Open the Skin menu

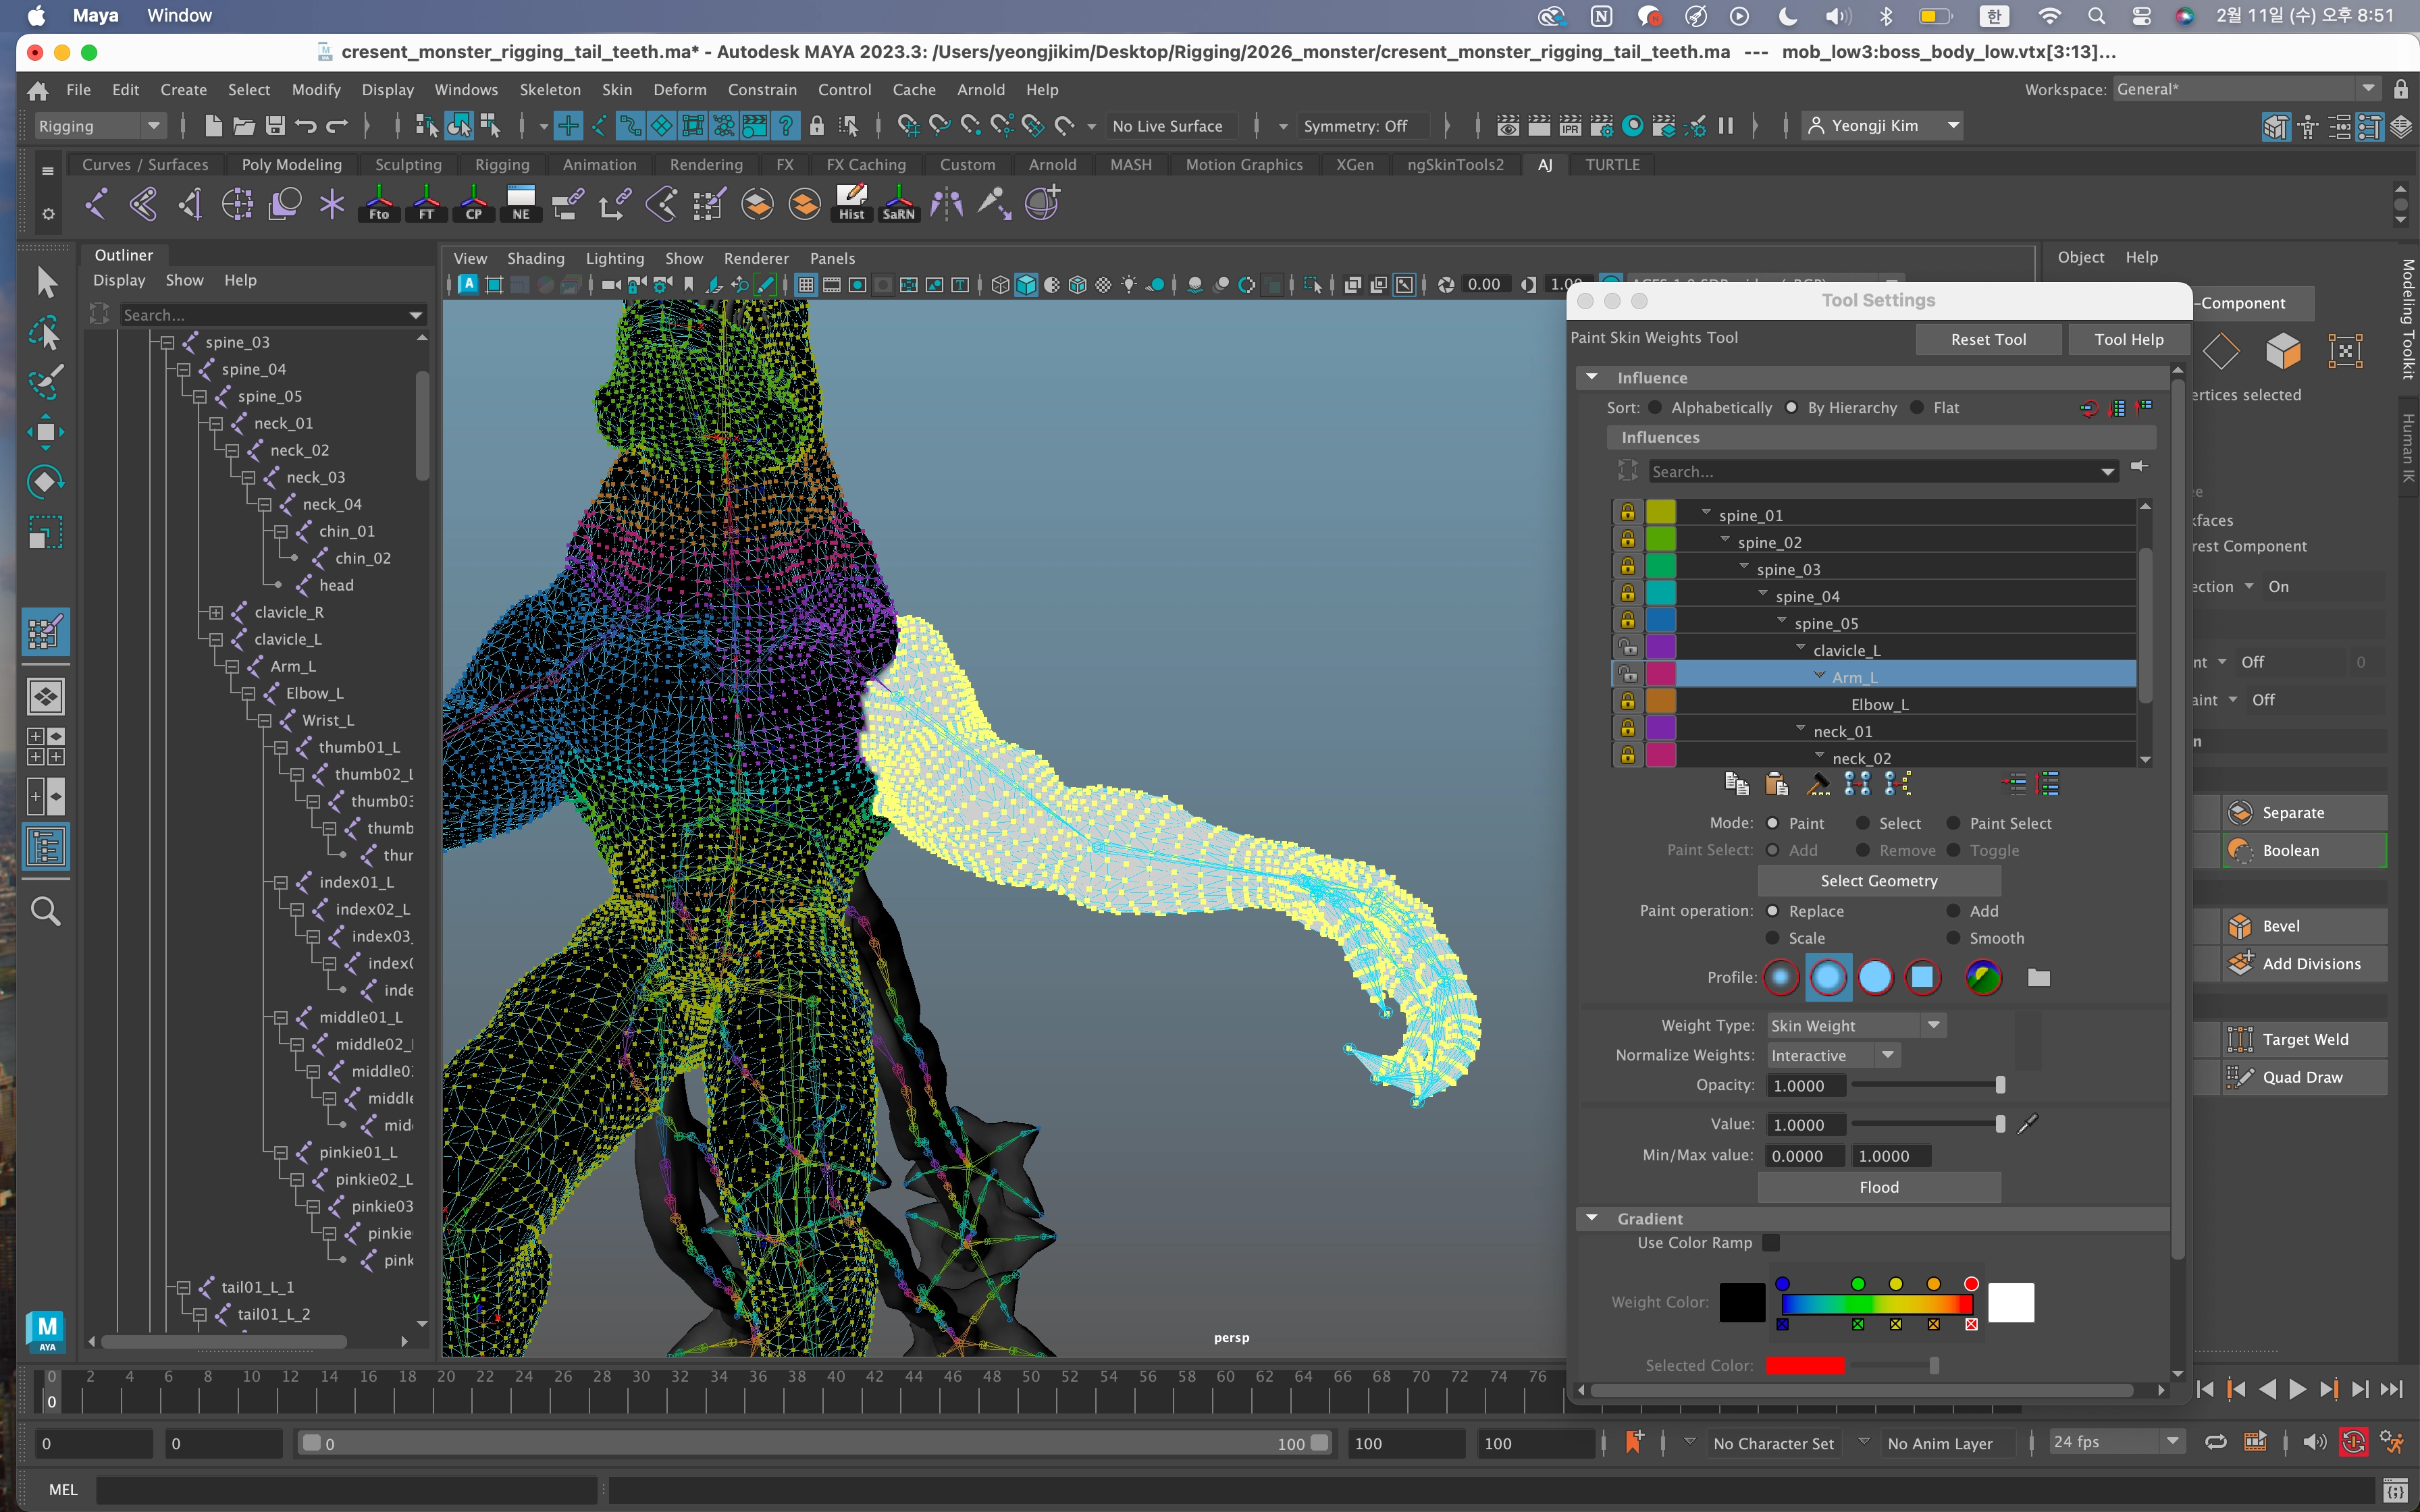coord(616,90)
